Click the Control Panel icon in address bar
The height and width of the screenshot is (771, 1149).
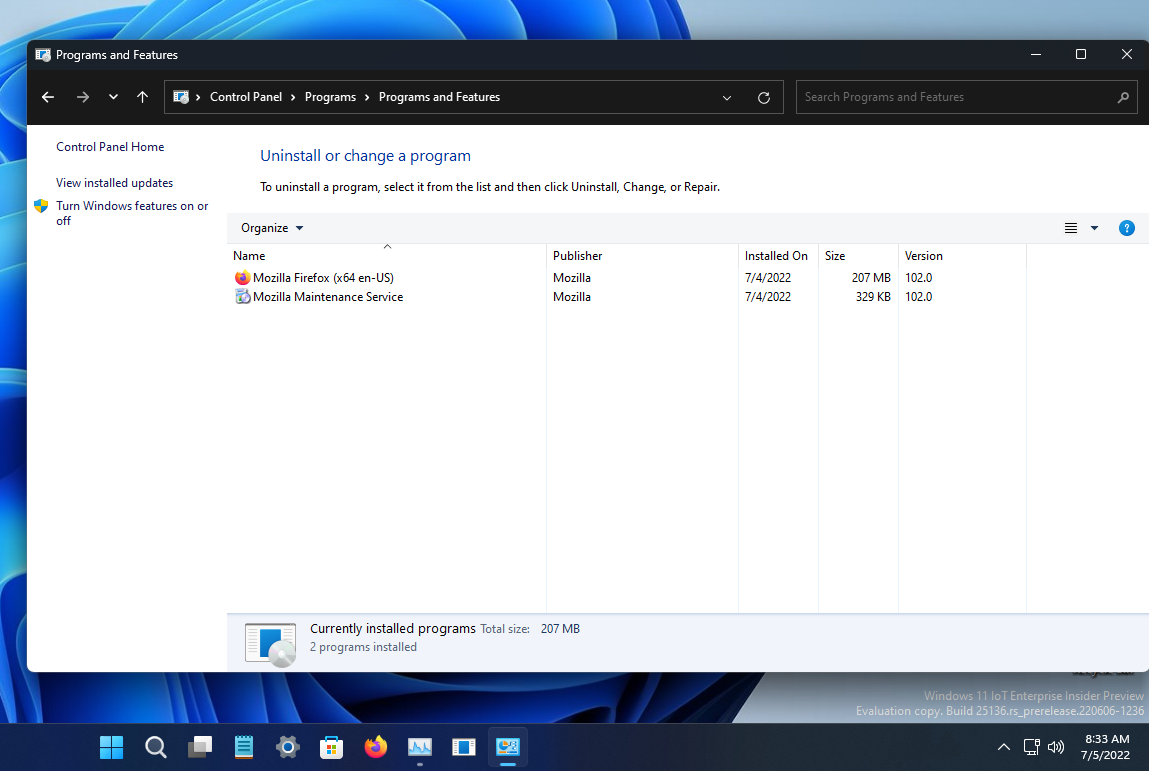[x=181, y=97]
